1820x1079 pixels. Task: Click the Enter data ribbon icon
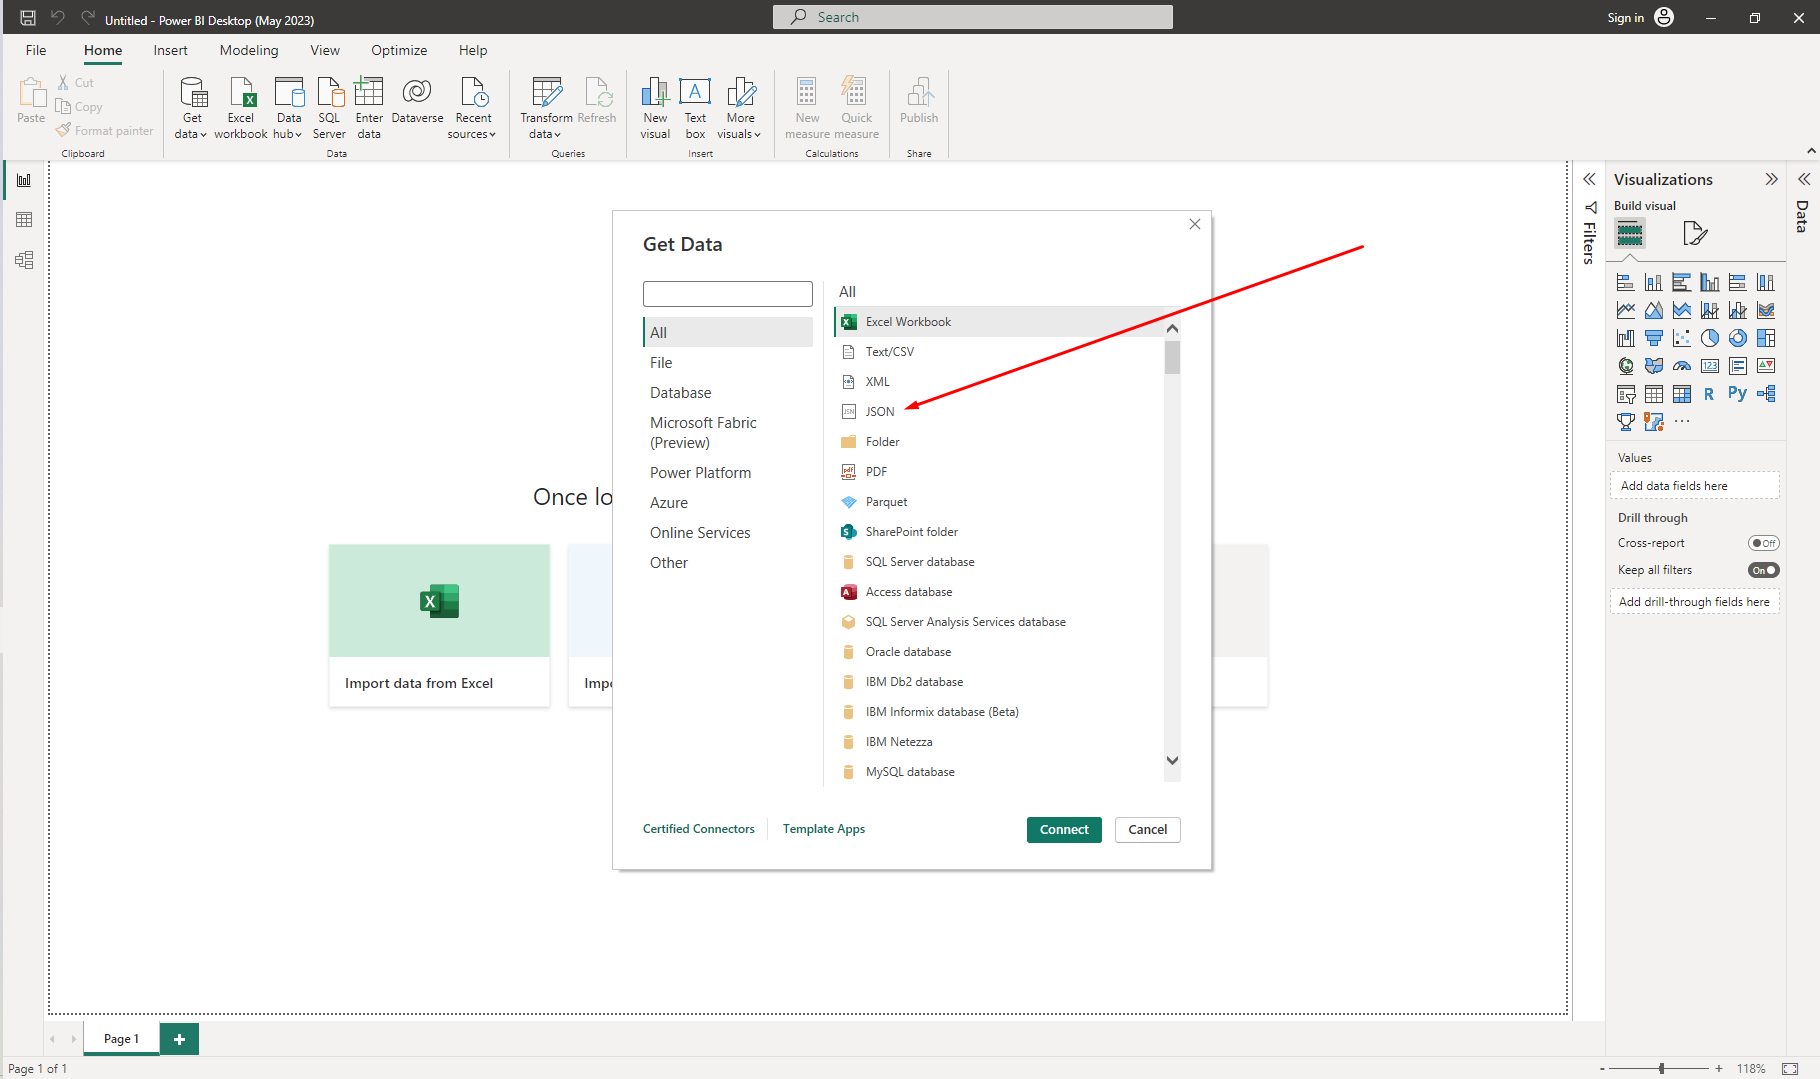[x=369, y=108]
